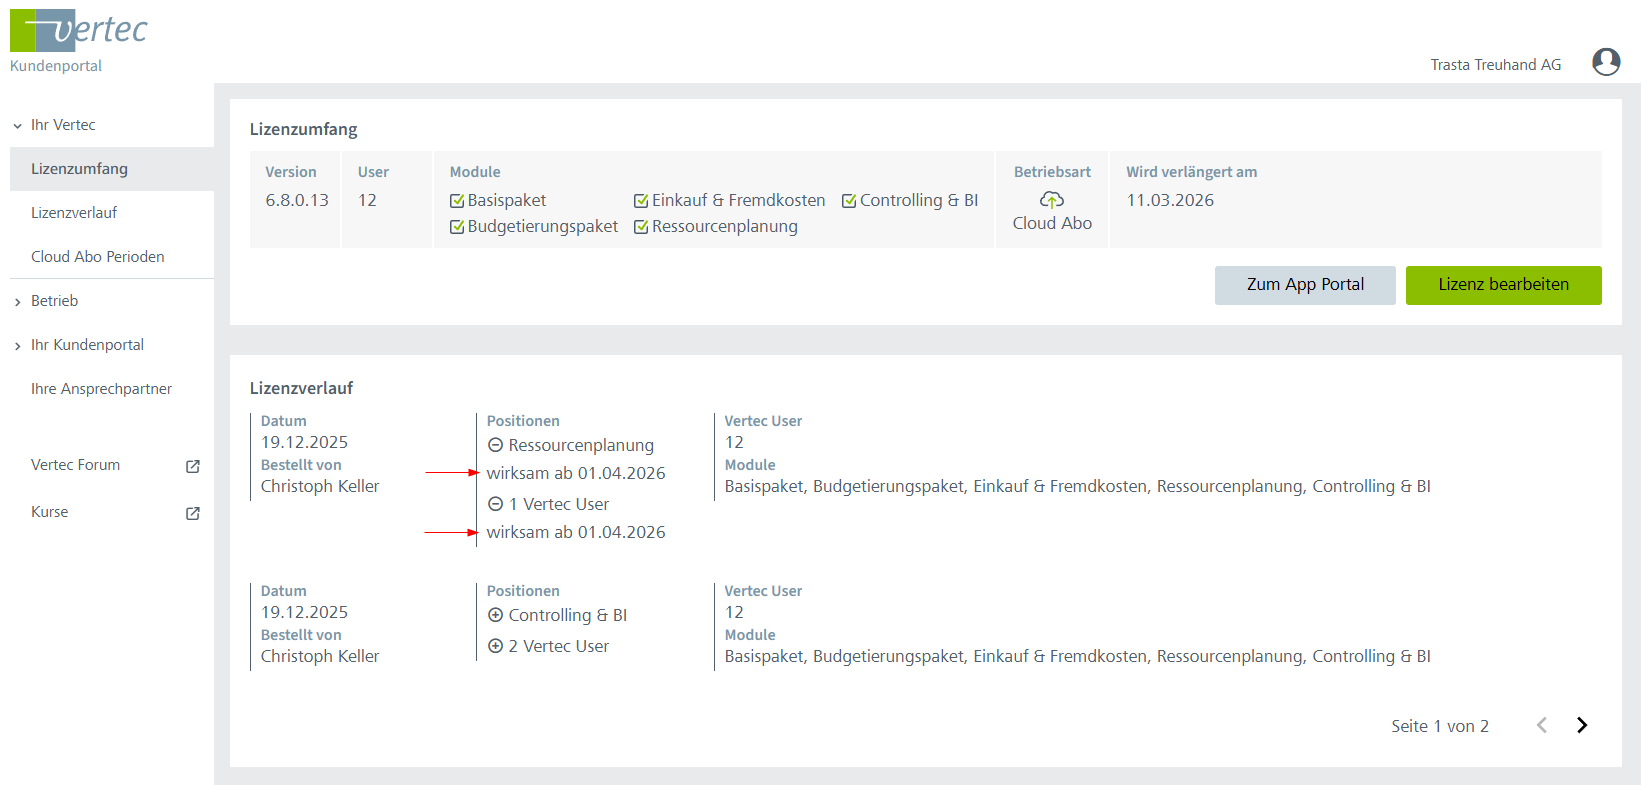Click the Vertec logo
This screenshot has height=785, width=1641.
(x=78, y=31)
